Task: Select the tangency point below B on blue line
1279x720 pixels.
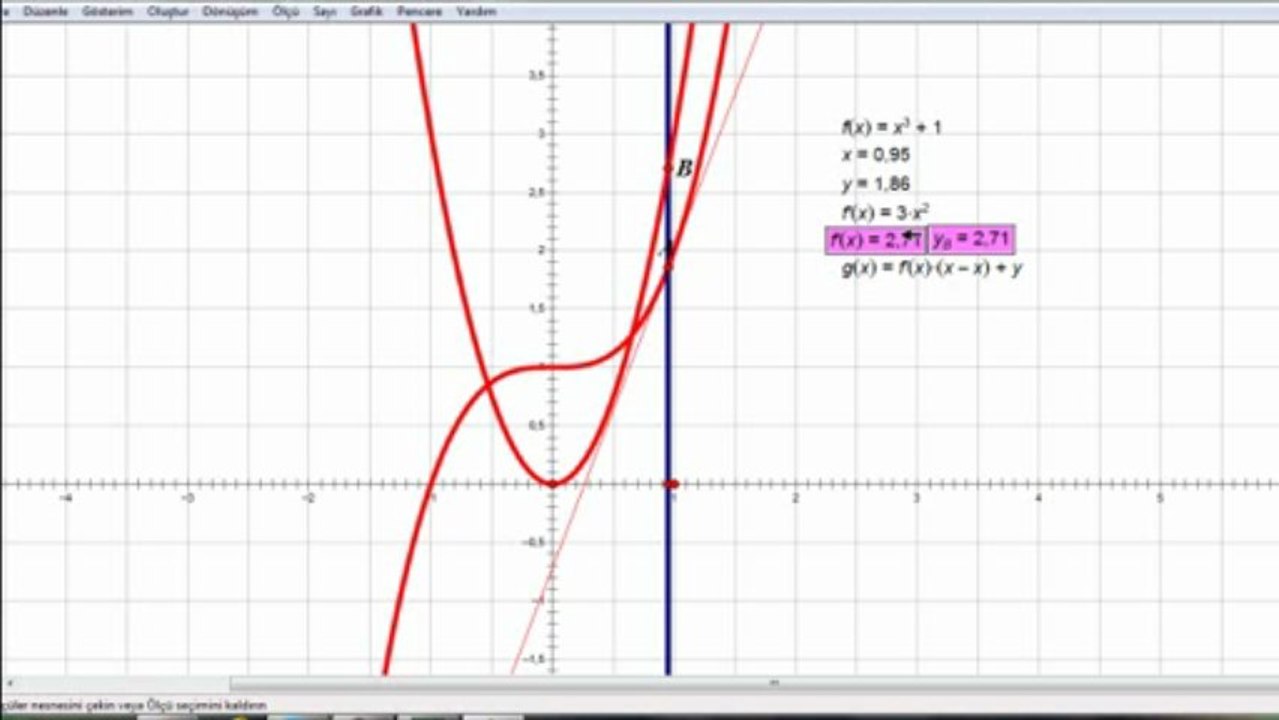Action: click(x=668, y=266)
